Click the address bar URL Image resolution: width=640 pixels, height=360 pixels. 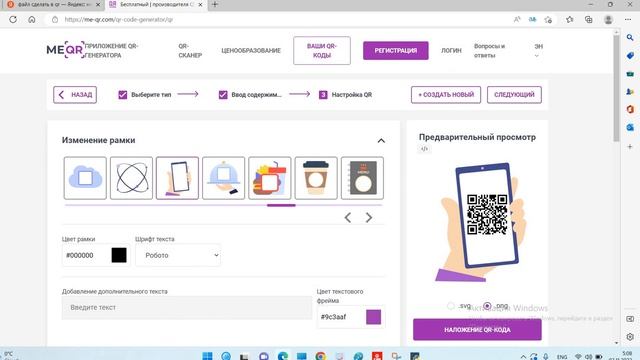(x=119, y=19)
